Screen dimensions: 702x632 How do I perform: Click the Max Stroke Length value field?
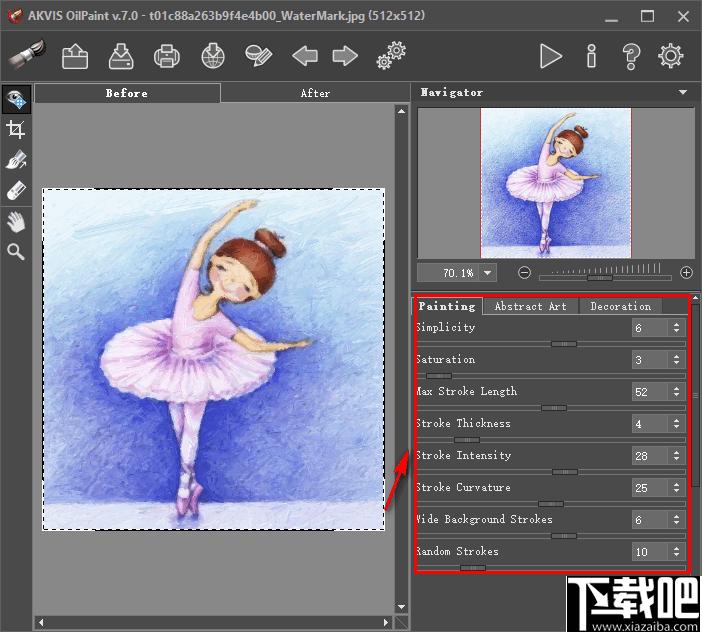coord(650,392)
